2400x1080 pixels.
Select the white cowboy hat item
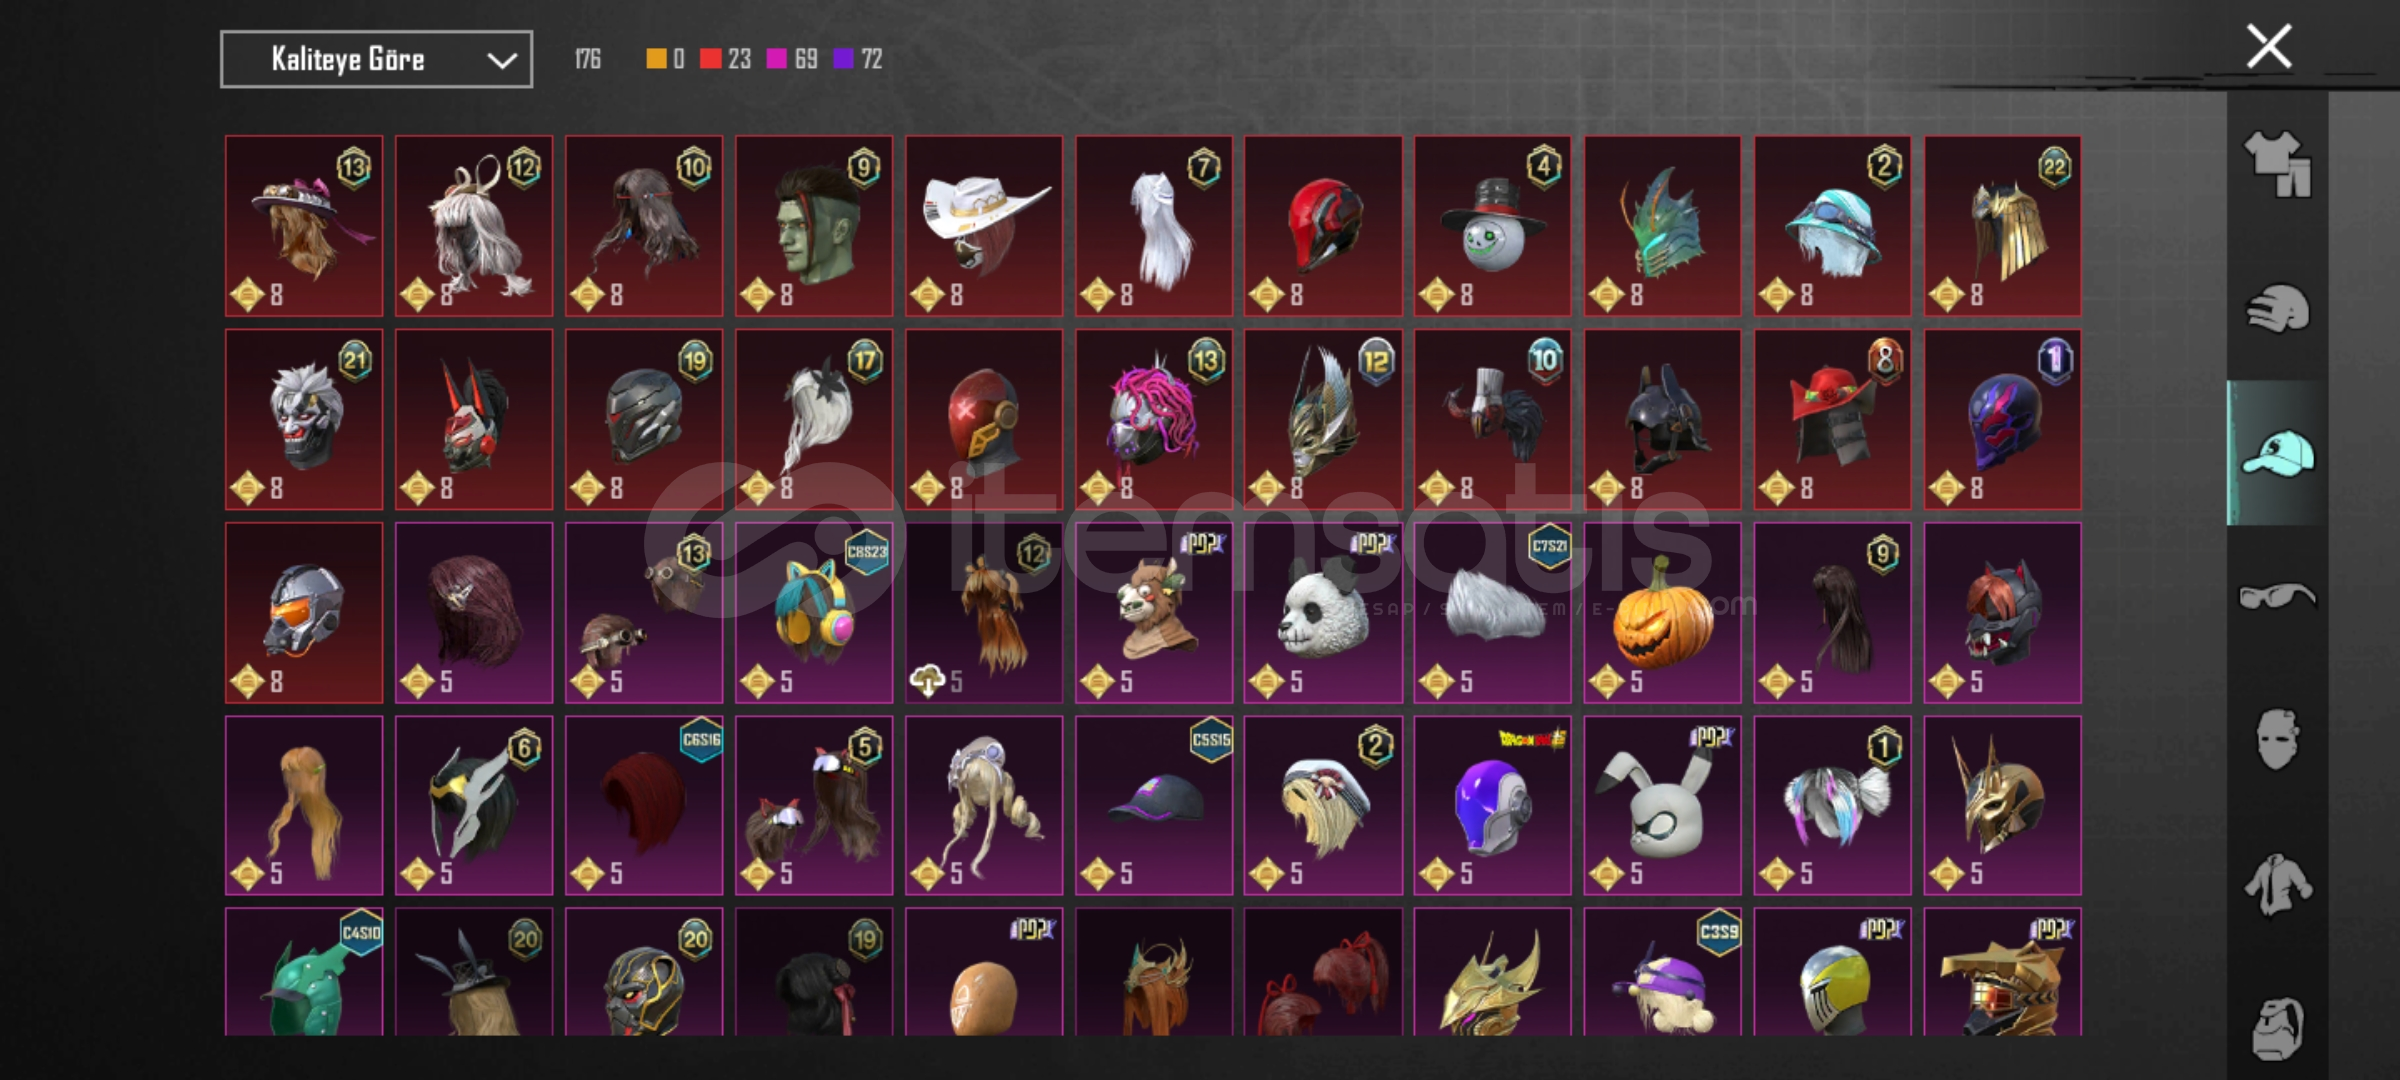tap(984, 226)
